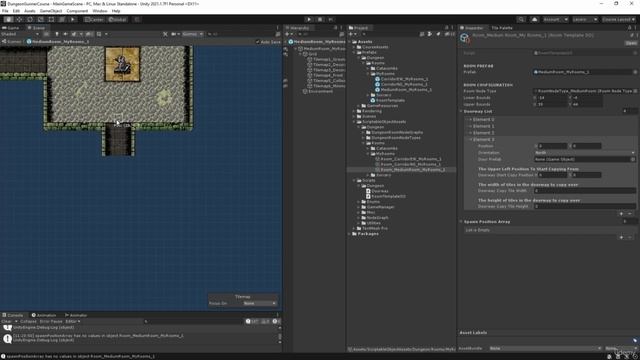Select the Rect transform tool
The width and height of the screenshot is (640, 360).
coord(51,19)
